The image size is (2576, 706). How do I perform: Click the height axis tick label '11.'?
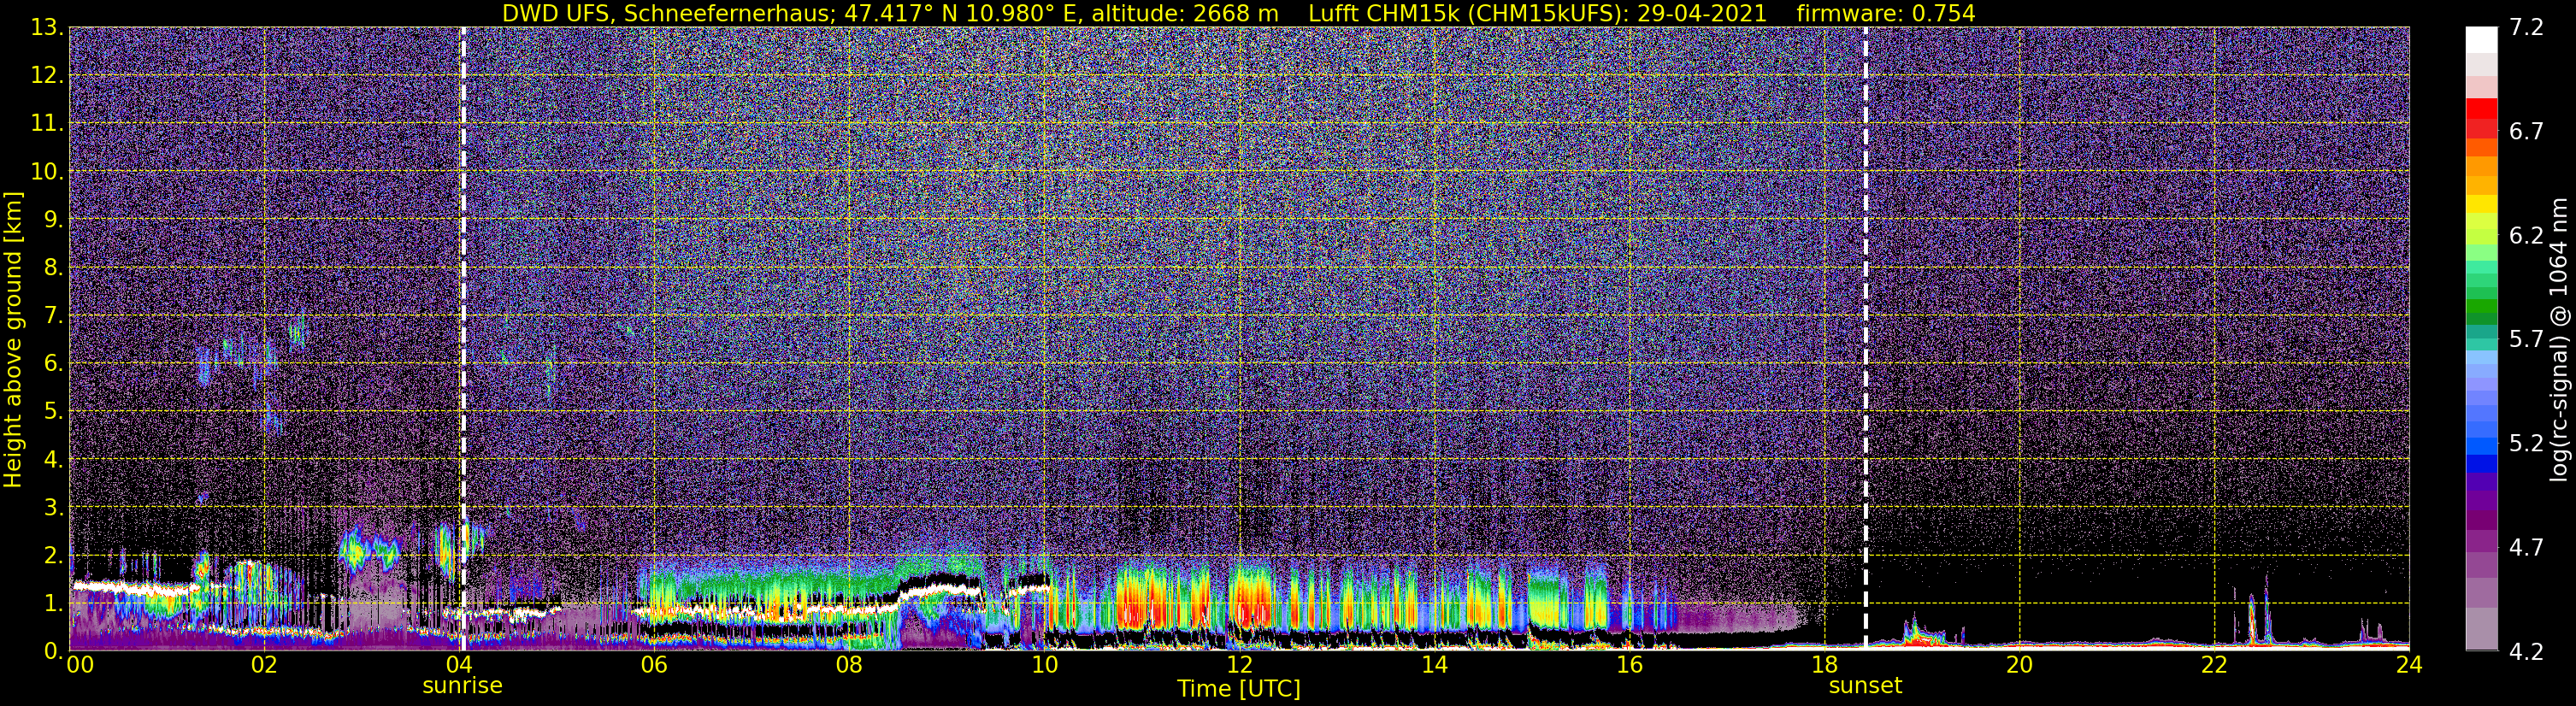coord(47,124)
